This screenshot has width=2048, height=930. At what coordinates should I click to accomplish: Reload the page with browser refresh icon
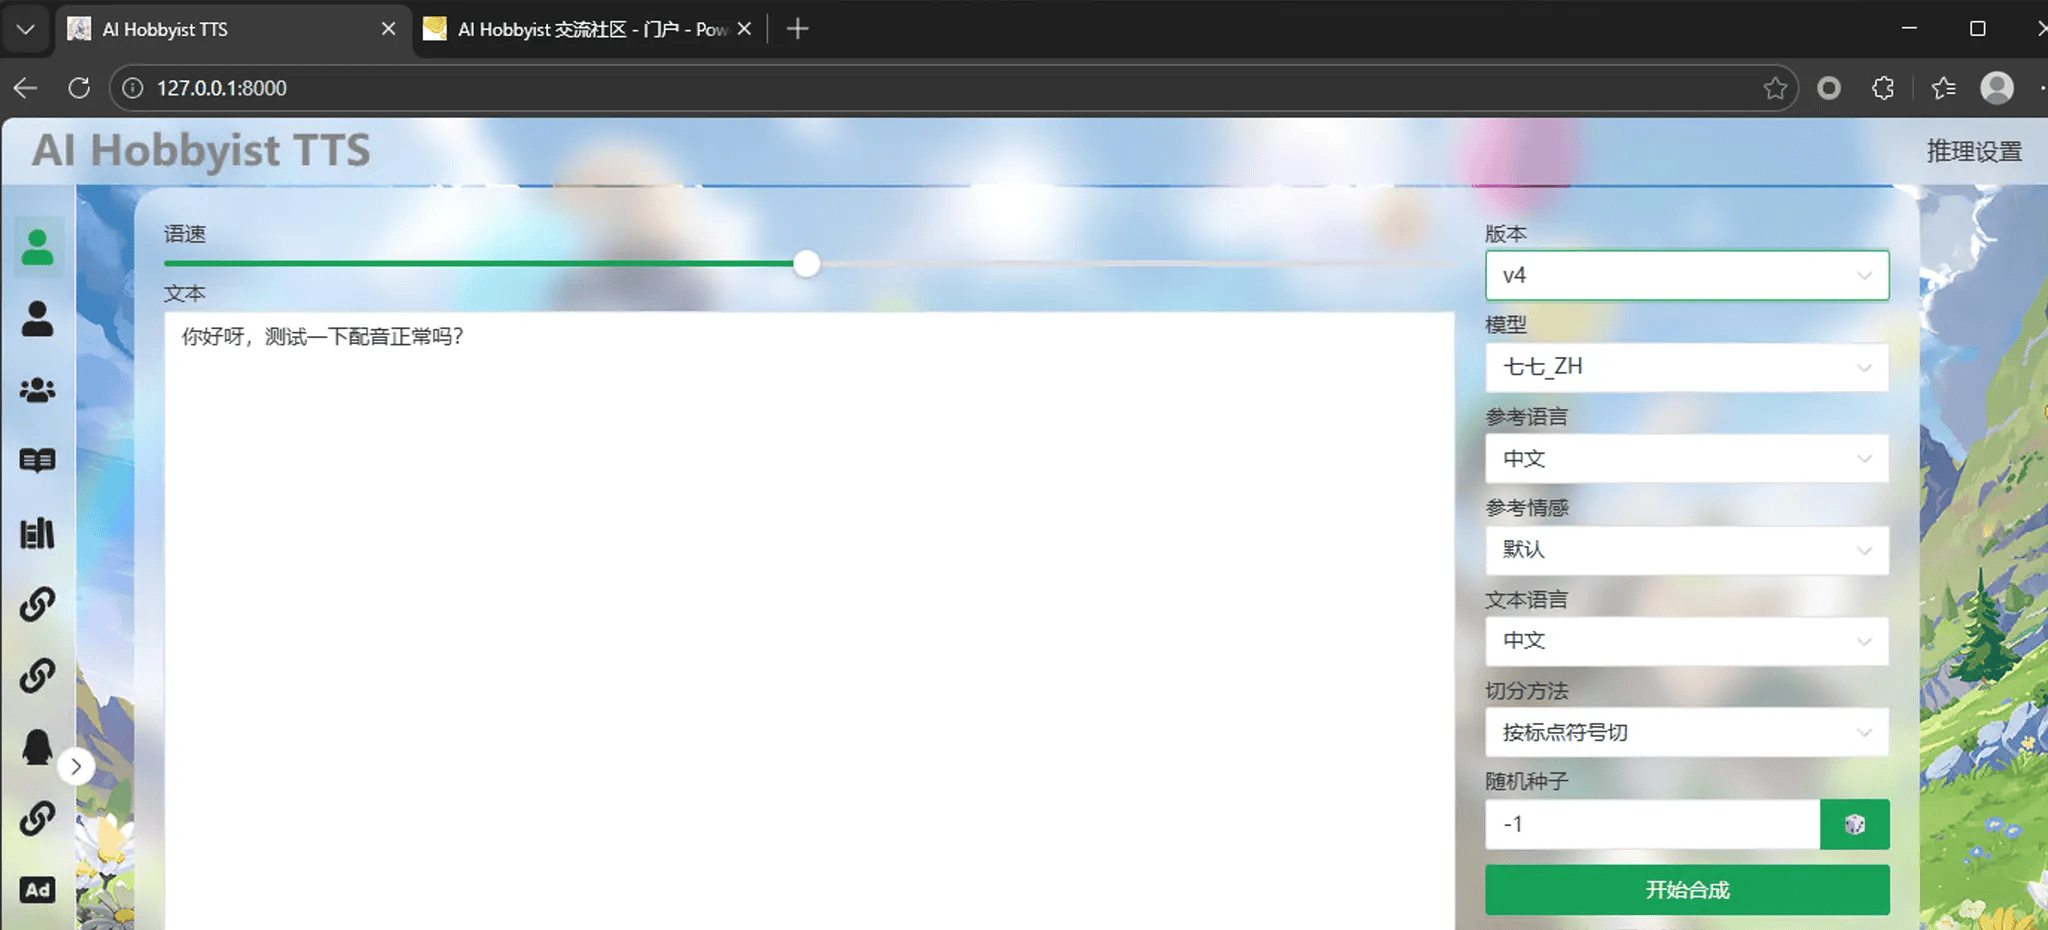tap(79, 88)
